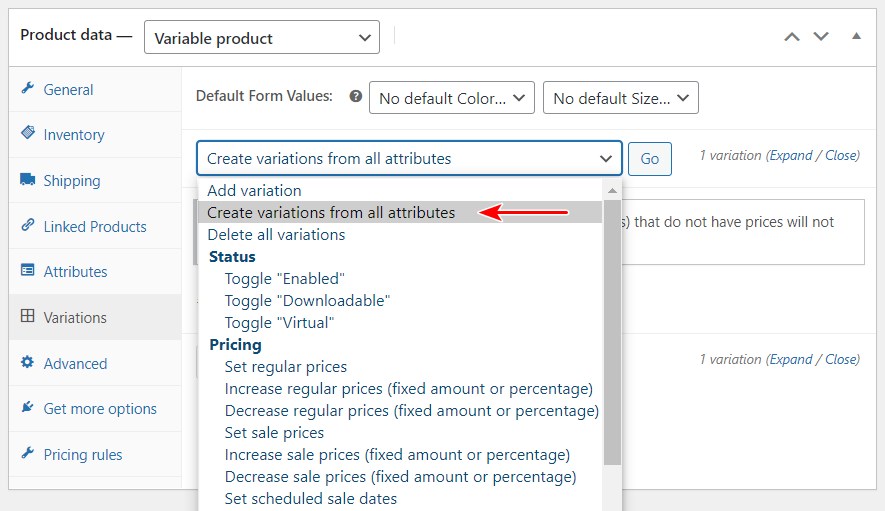The width and height of the screenshot is (885, 511).
Task: Select Delete all variations option
Action: [x=400, y=234]
